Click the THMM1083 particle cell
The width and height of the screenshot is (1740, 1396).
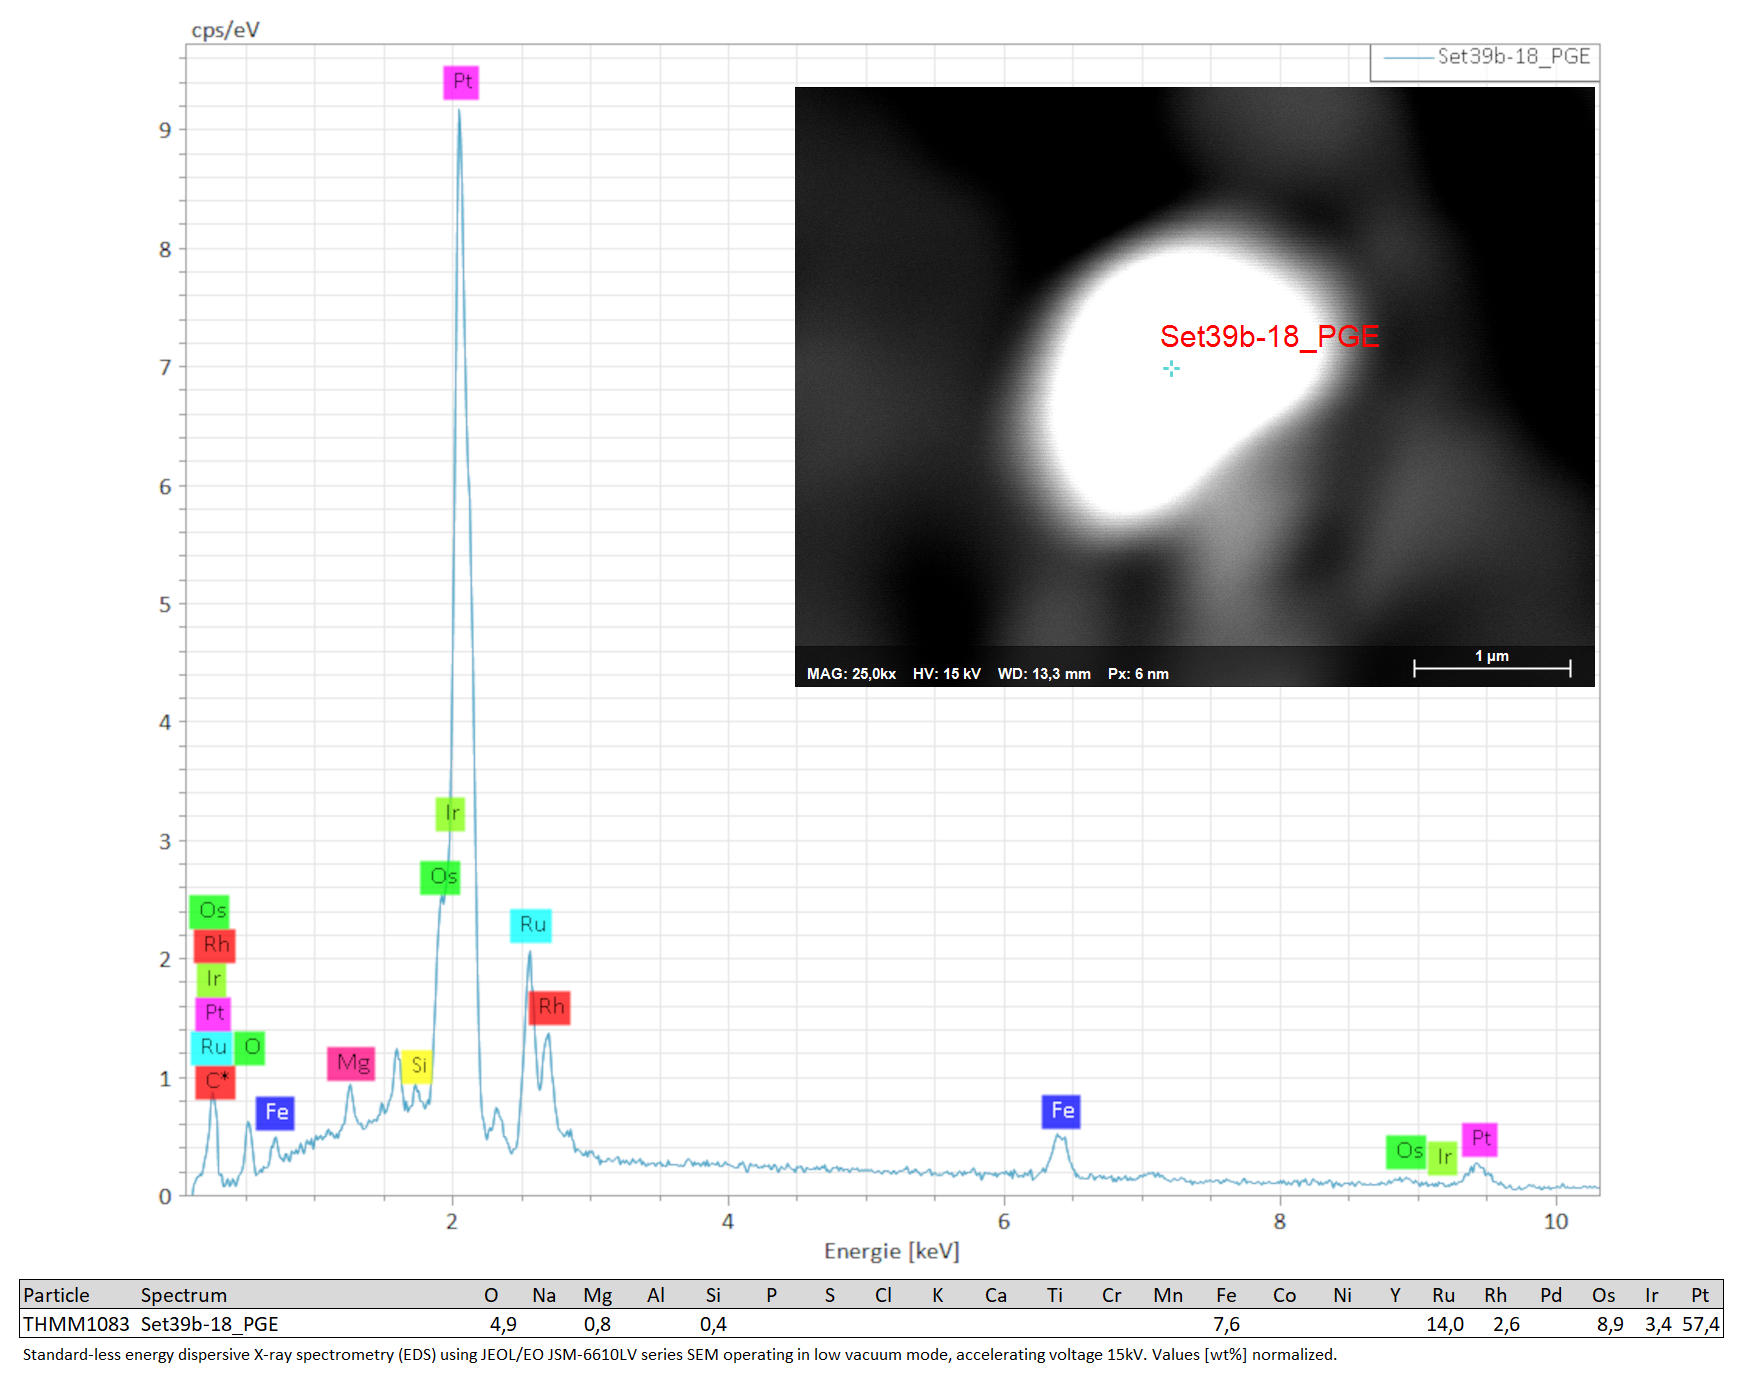click(76, 1324)
